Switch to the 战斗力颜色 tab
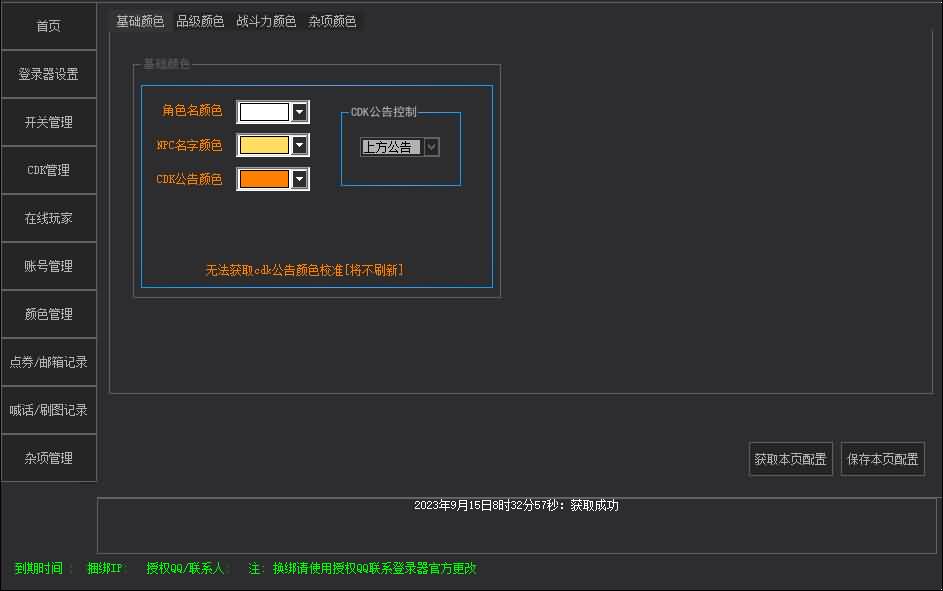 point(266,20)
